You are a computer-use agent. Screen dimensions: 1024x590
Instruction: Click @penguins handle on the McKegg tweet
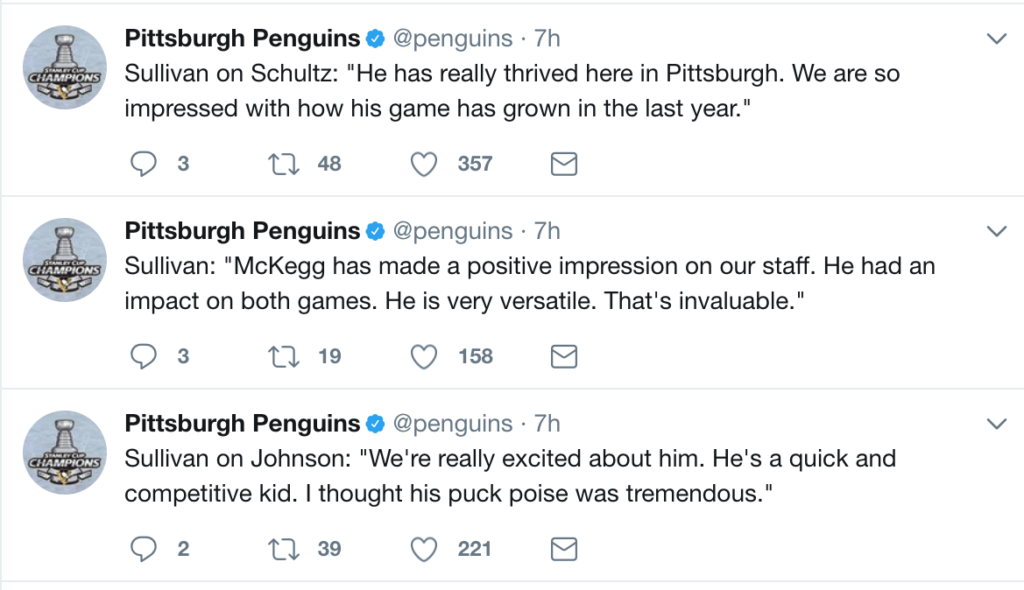coord(452,231)
